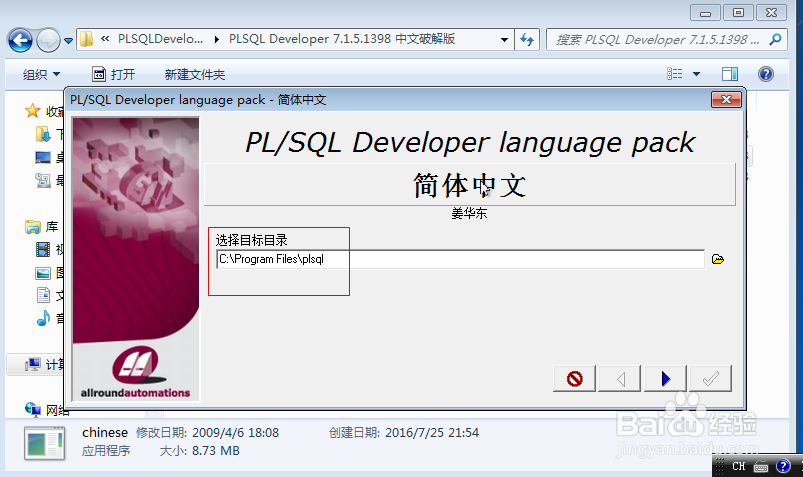Image resolution: width=803 pixels, height=477 pixels.
Task: Click the search magnifier icon
Action: click(775, 39)
